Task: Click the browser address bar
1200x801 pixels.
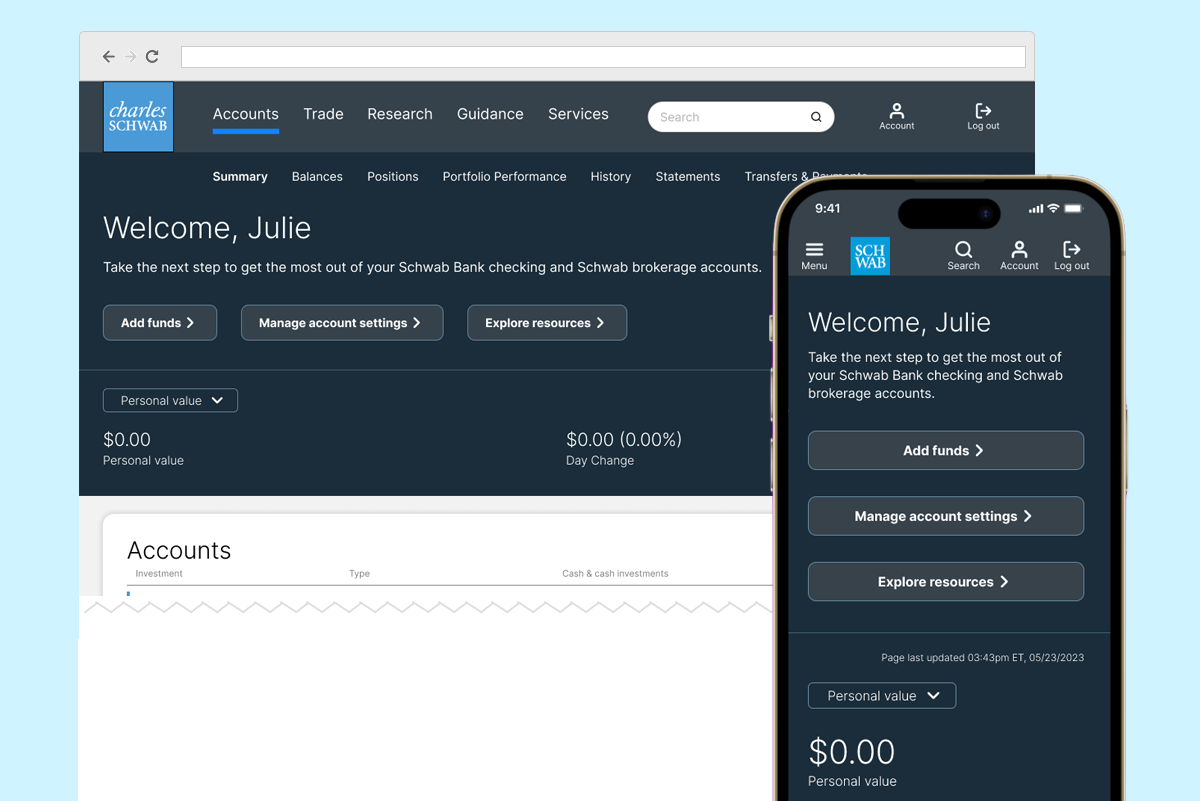Action: (x=603, y=57)
